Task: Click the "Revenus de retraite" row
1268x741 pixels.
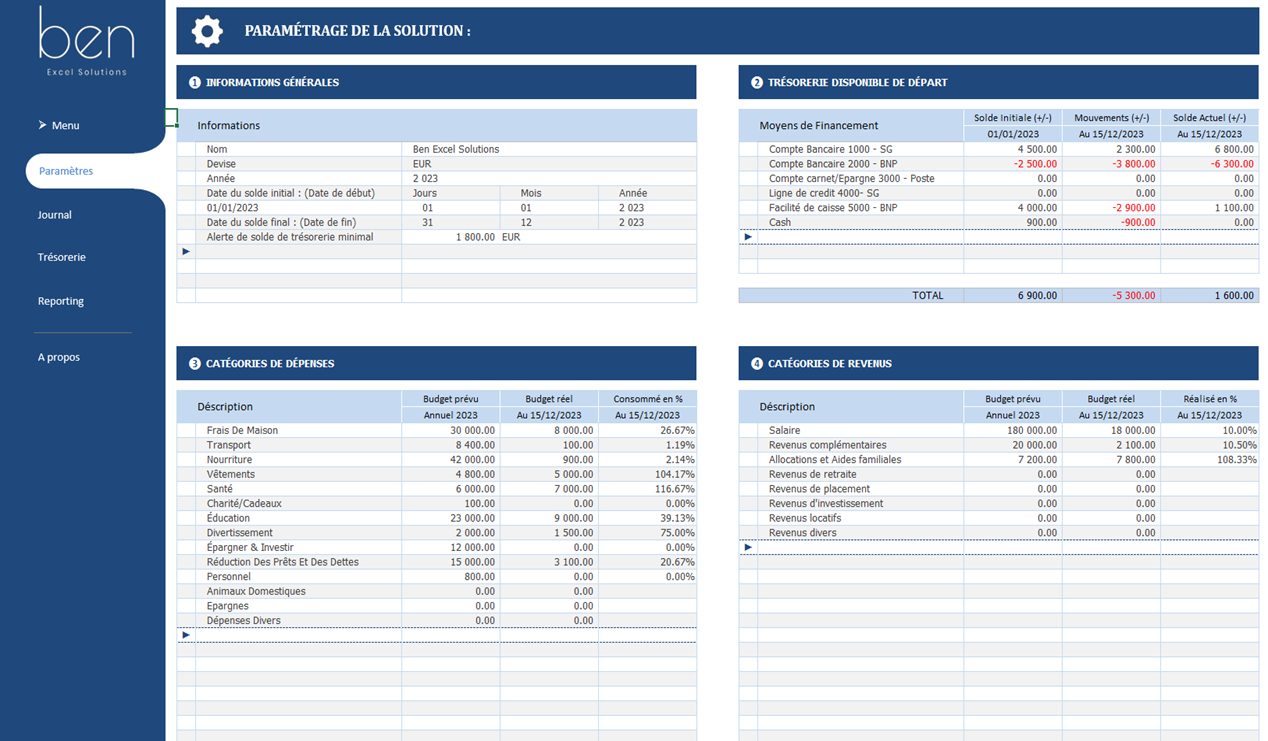Action: click(x=813, y=474)
